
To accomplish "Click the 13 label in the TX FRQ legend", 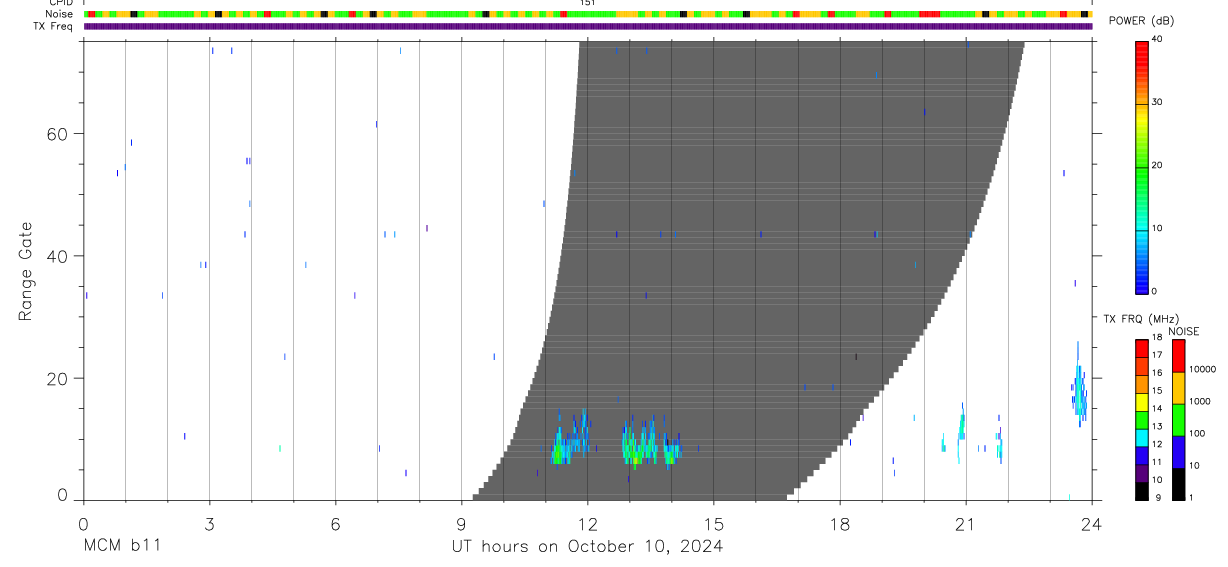I will coord(1157,426).
